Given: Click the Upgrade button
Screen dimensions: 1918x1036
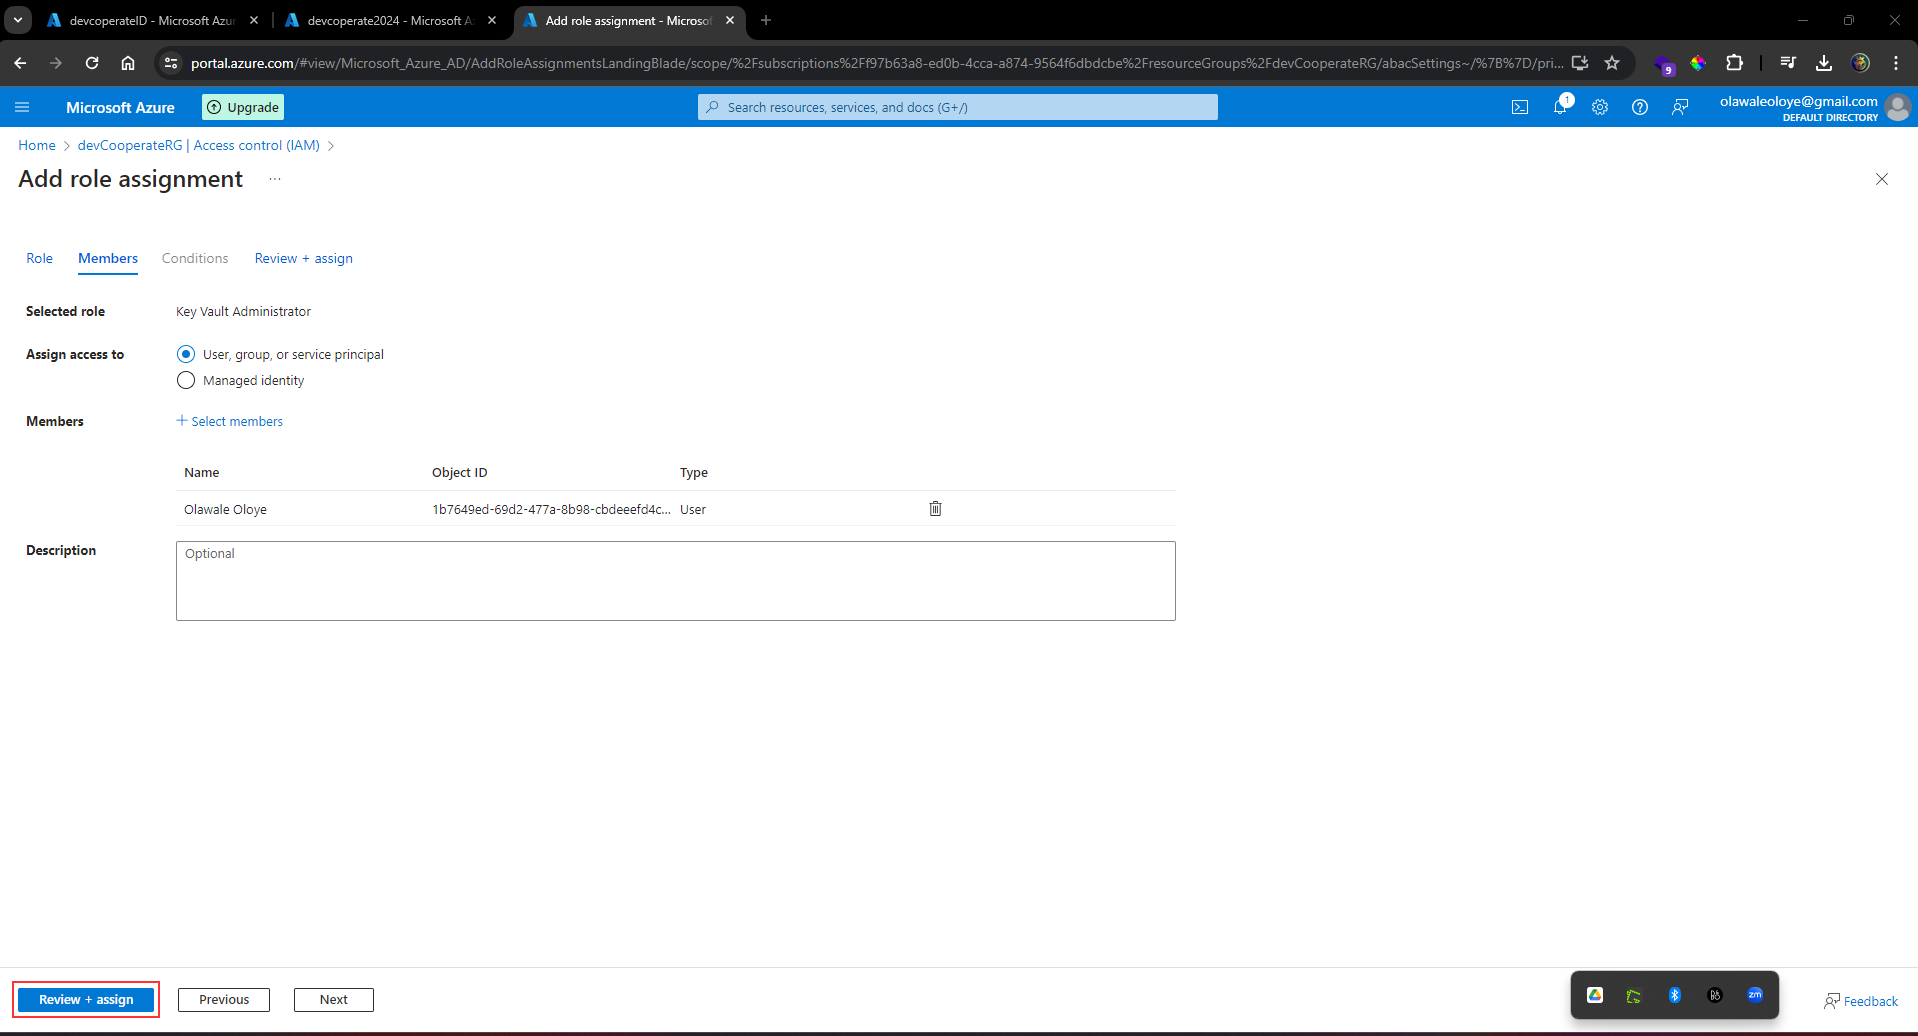Looking at the screenshot, I should (x=243, y=107).
